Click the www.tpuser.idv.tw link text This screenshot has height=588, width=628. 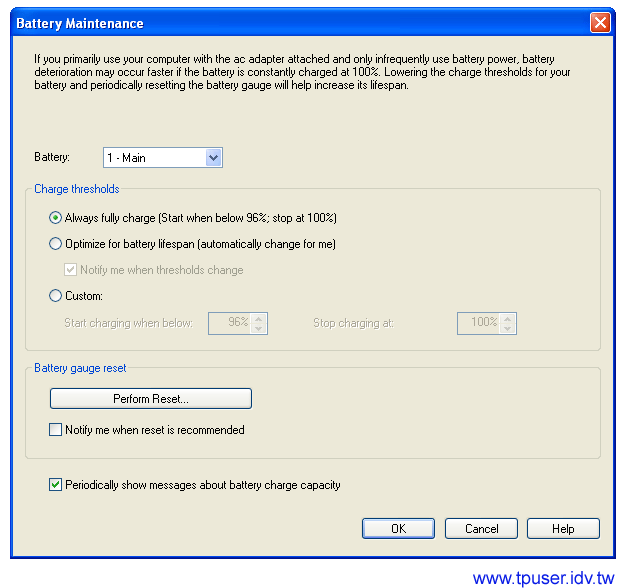point(542,578)
